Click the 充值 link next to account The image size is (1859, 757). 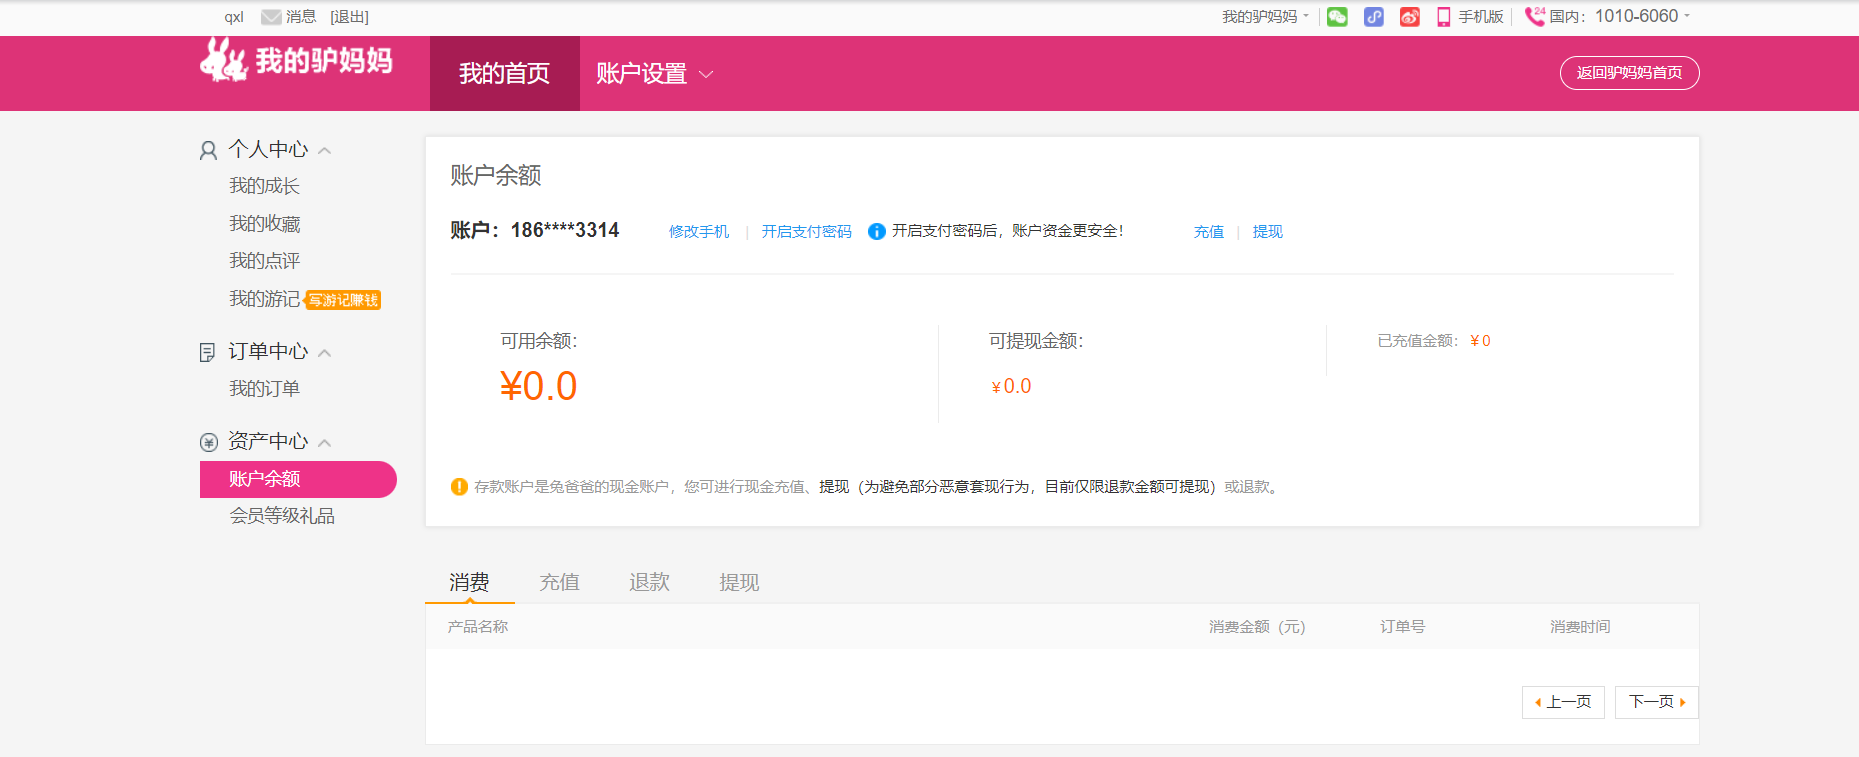coord(1209,232)
